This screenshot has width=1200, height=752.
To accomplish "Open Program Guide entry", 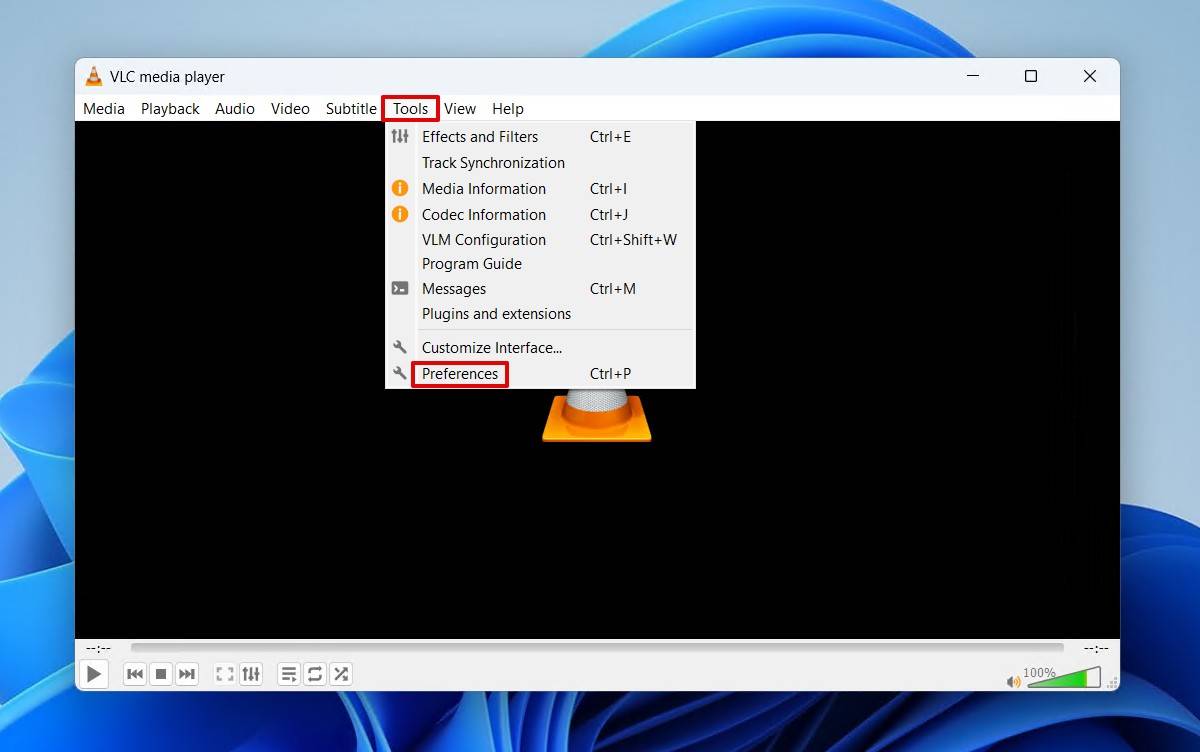I will (x=540, y=264).
